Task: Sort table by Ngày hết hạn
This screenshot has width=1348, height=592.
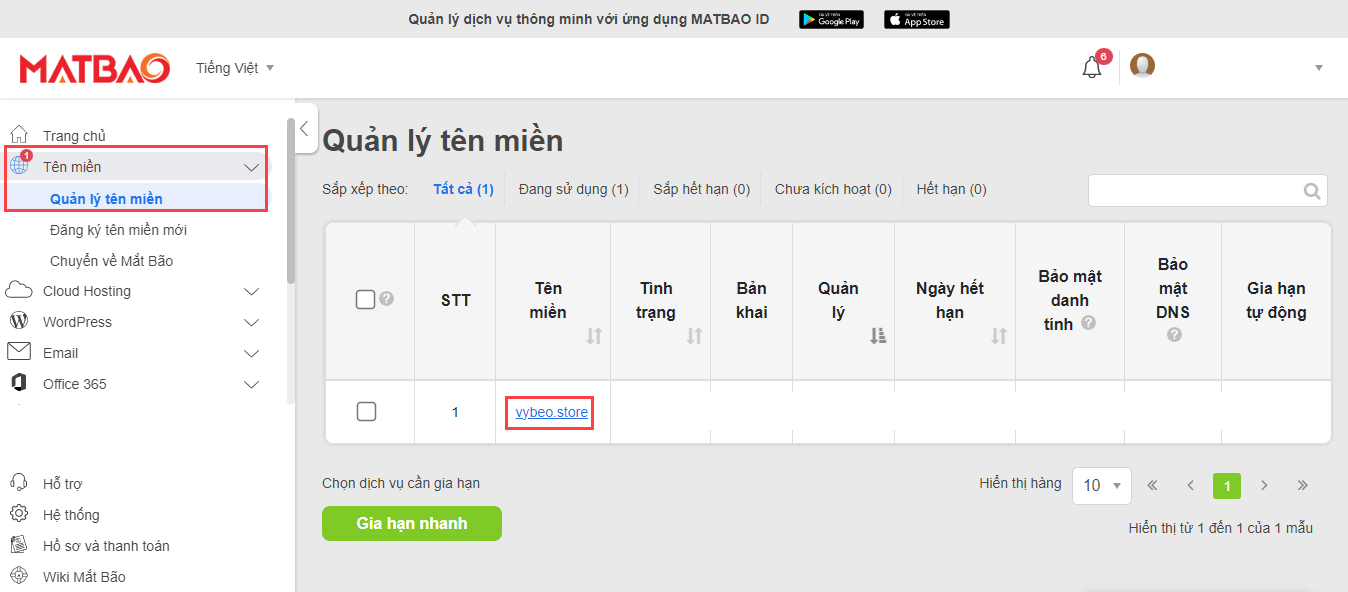Action: (997, 337)
